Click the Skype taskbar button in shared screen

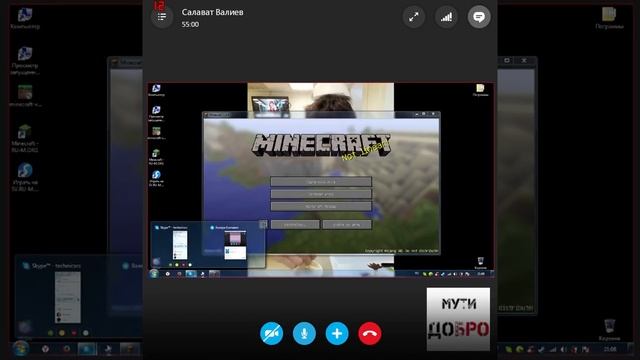(191, 274)
